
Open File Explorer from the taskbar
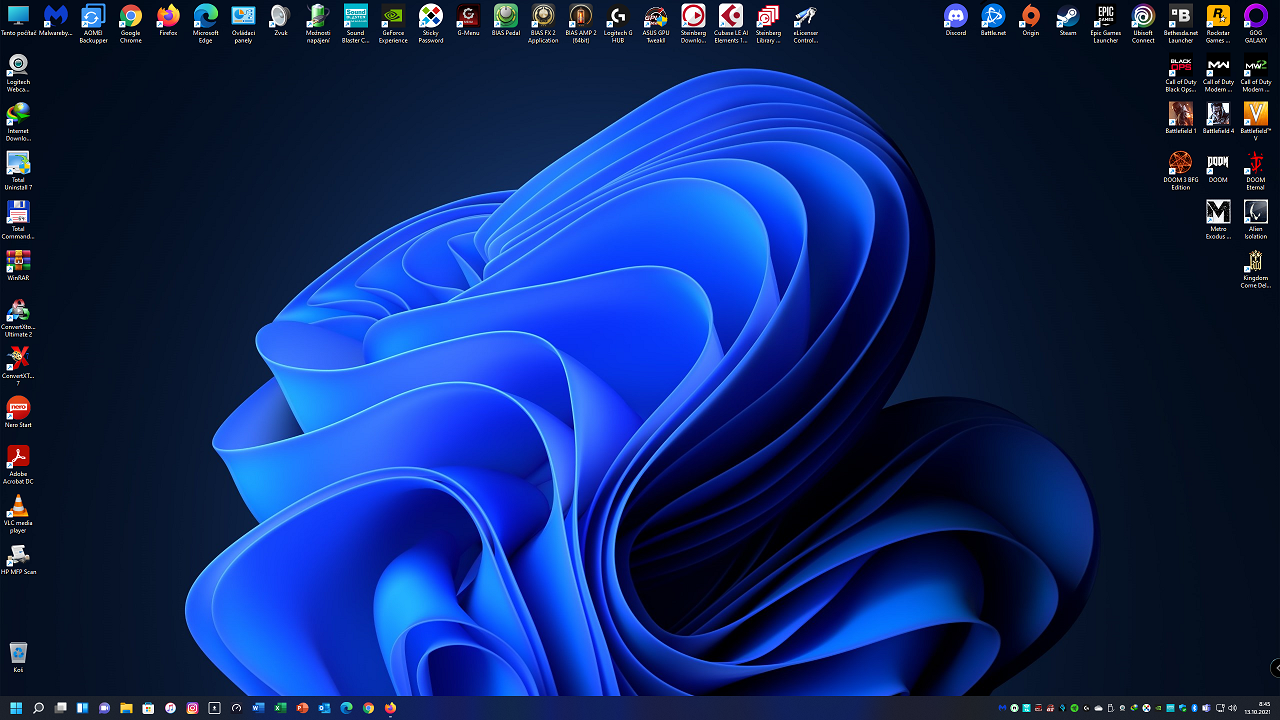pyautogui.click(x=126, y=708)
